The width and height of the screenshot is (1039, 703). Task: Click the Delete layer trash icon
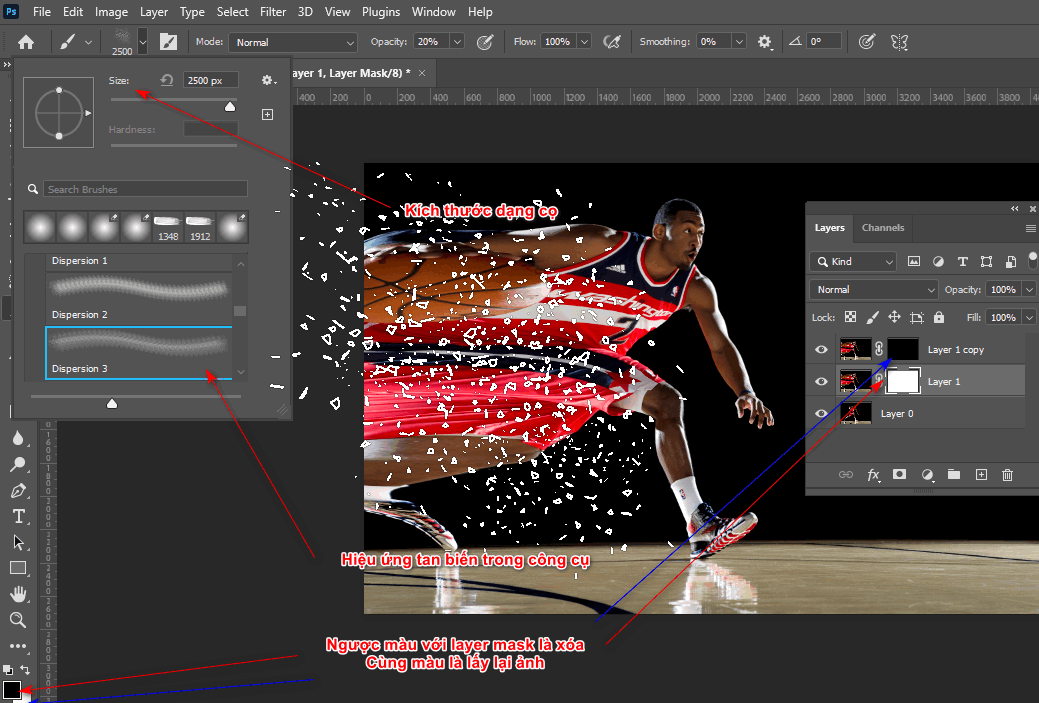point(1007,475)
